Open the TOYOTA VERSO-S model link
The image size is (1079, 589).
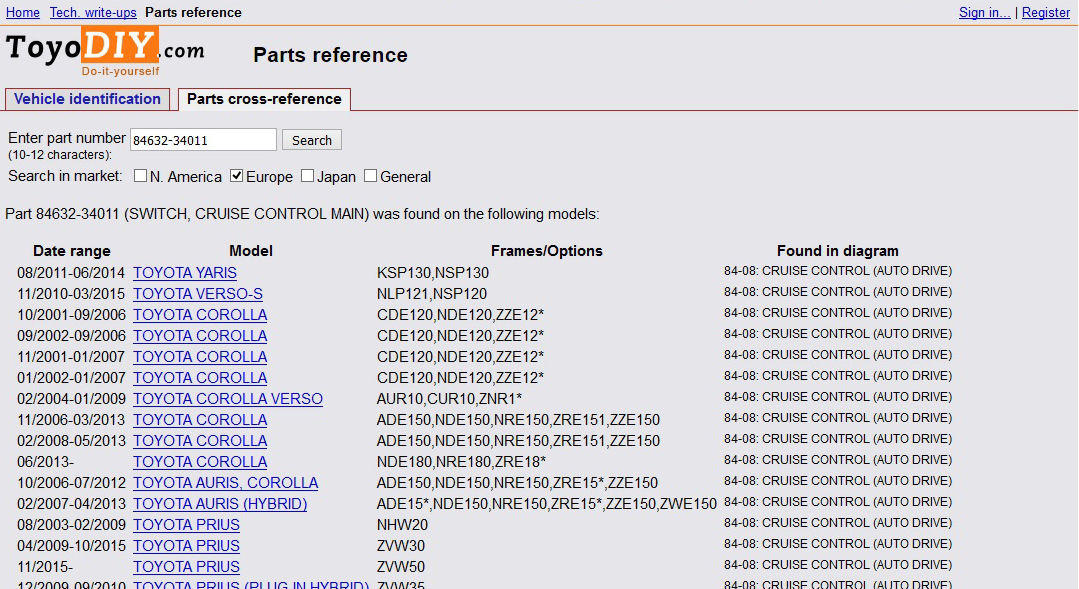[198, 294]
